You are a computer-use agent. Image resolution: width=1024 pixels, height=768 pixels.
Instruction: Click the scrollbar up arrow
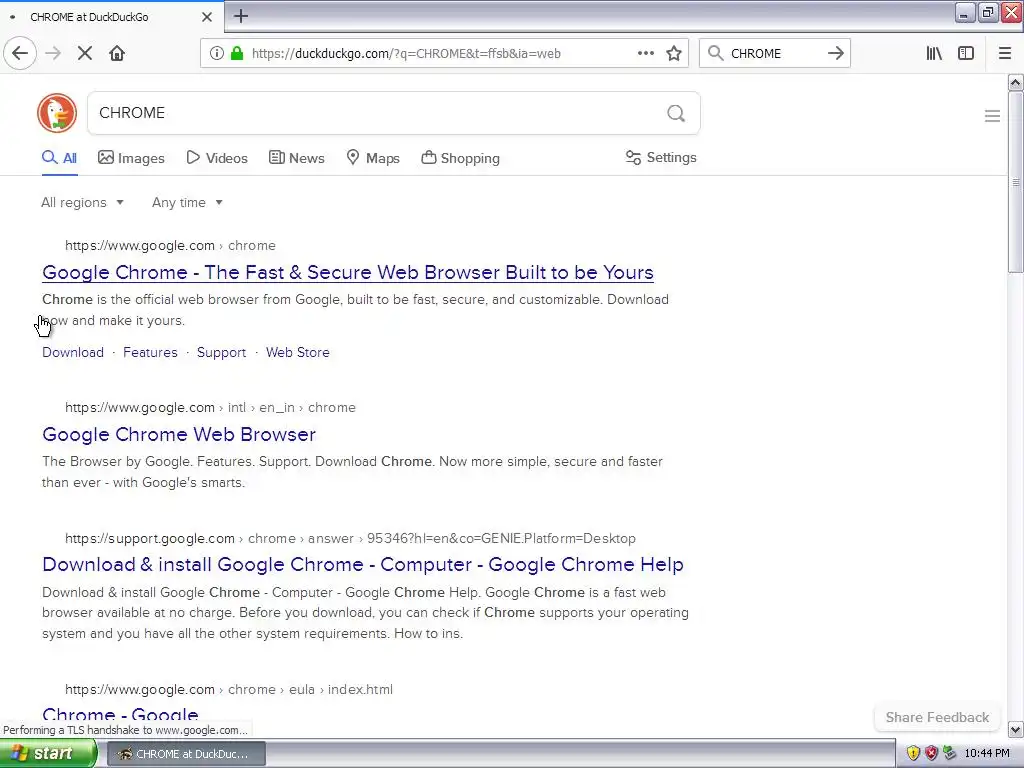[x=1015, y=82]
